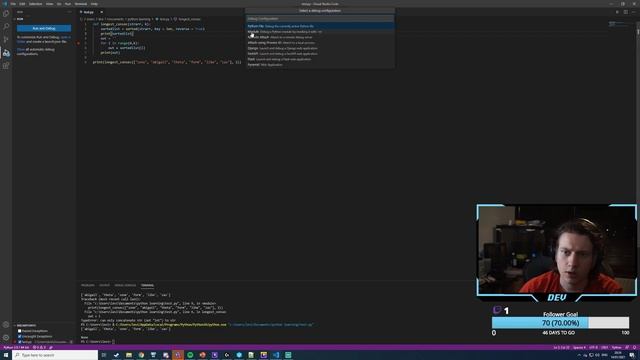Click the Spaces indentation setting in status bar
This screenshot has height=360, width=640.
pyautogui.click(x=579, y=347)
